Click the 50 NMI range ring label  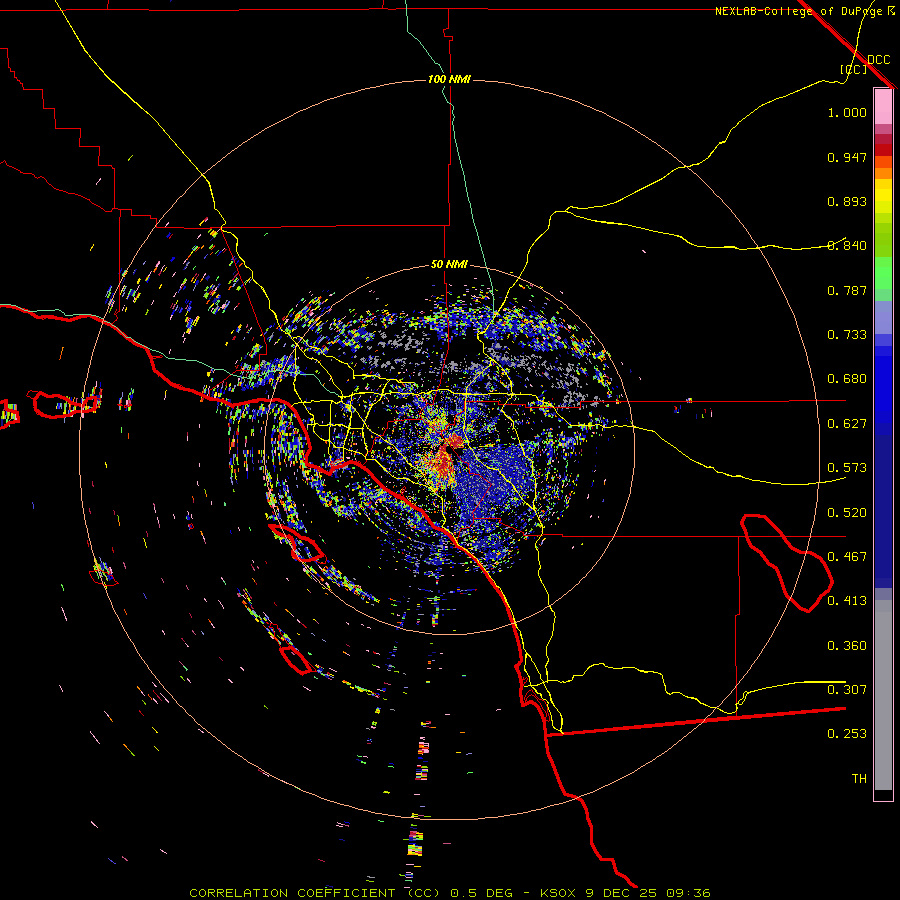coord(449,264)
